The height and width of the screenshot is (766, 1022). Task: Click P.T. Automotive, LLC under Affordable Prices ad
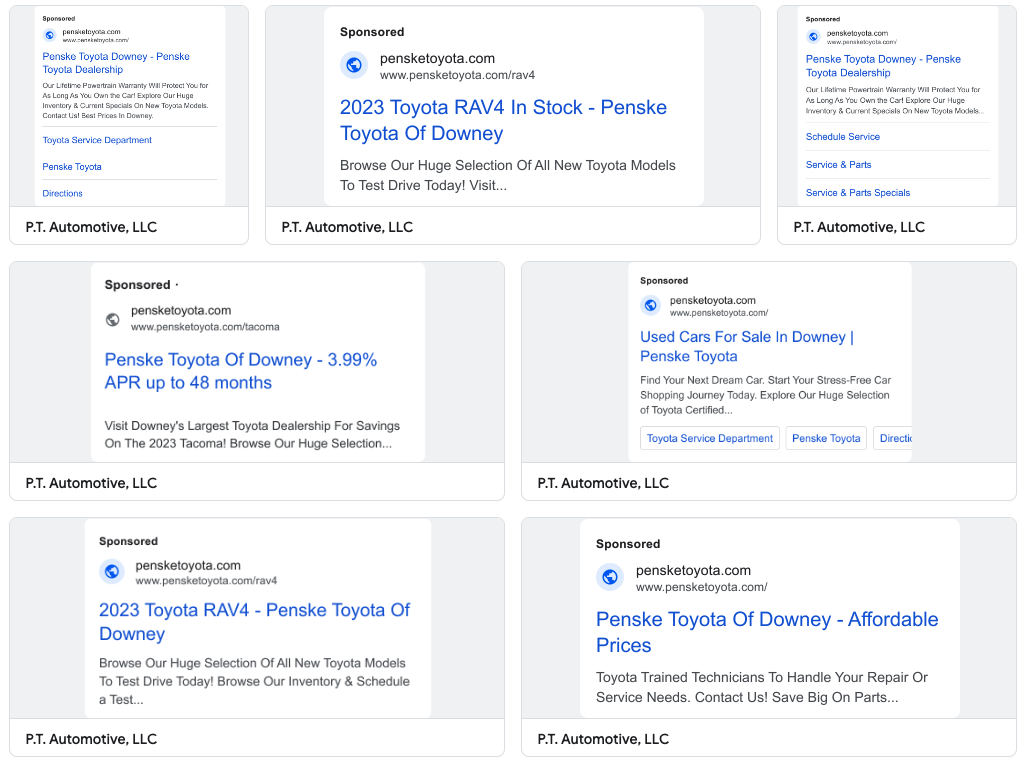point(603,739)
